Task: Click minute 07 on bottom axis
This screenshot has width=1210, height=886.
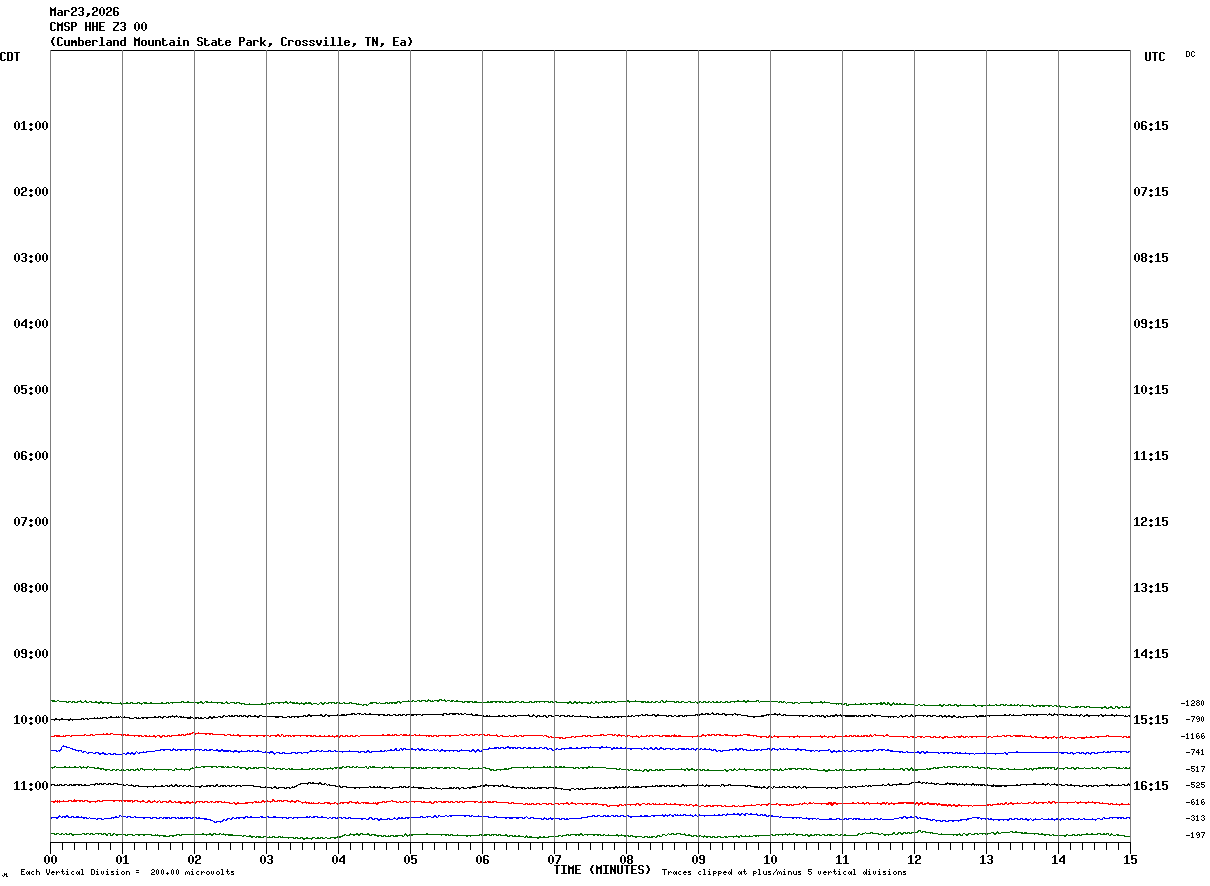Action: [554, 859]
